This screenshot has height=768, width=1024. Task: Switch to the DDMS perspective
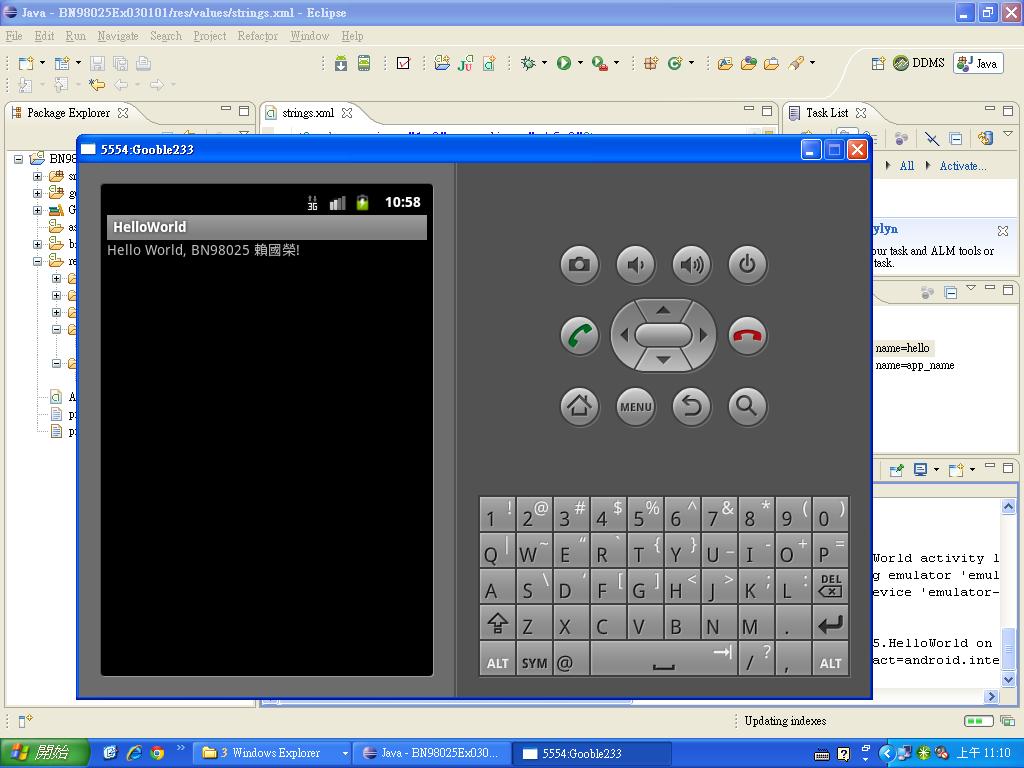pyautogui.click(x=919, y=63)
